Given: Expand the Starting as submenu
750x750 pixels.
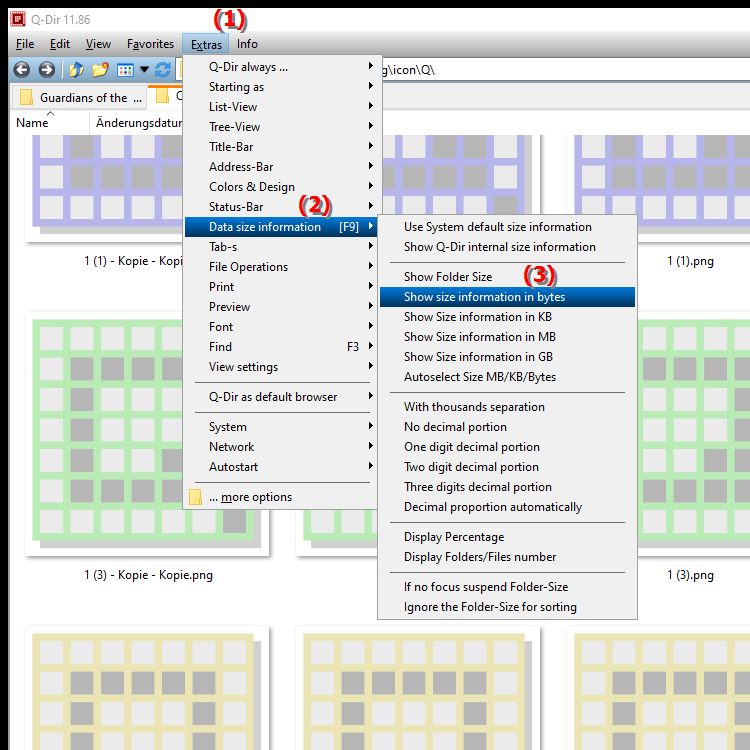Looking at the screenshot, I should 282,87.
